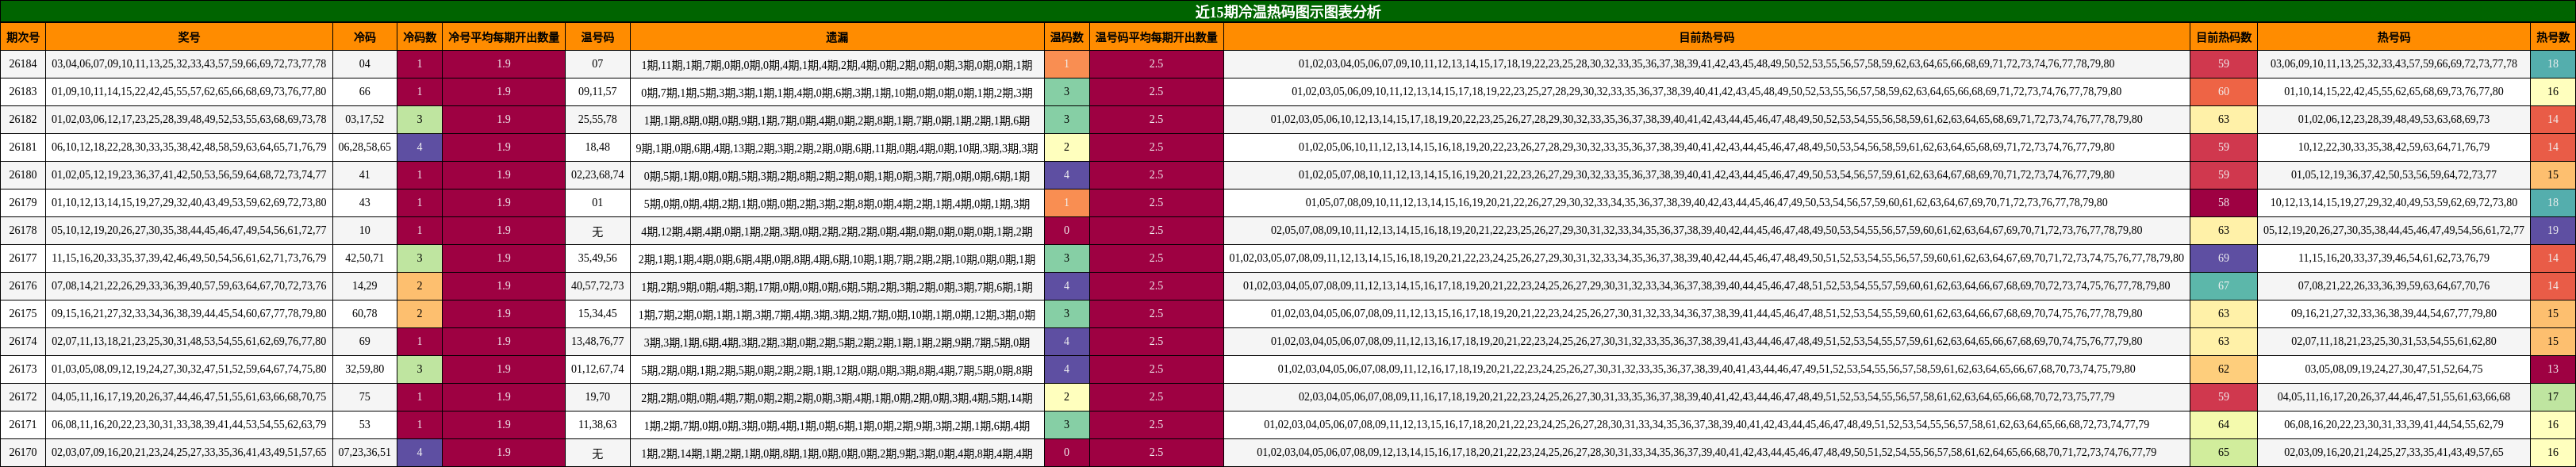Click the 无 cell in row 26178
Screen dimensions: 2576x467
597,231
